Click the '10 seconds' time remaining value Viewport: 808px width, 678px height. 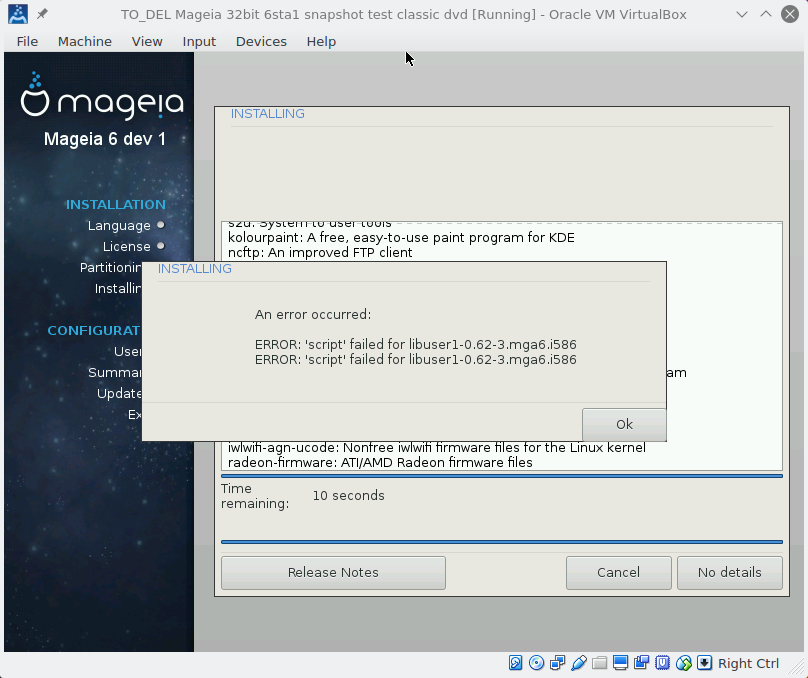pos(348,495)
